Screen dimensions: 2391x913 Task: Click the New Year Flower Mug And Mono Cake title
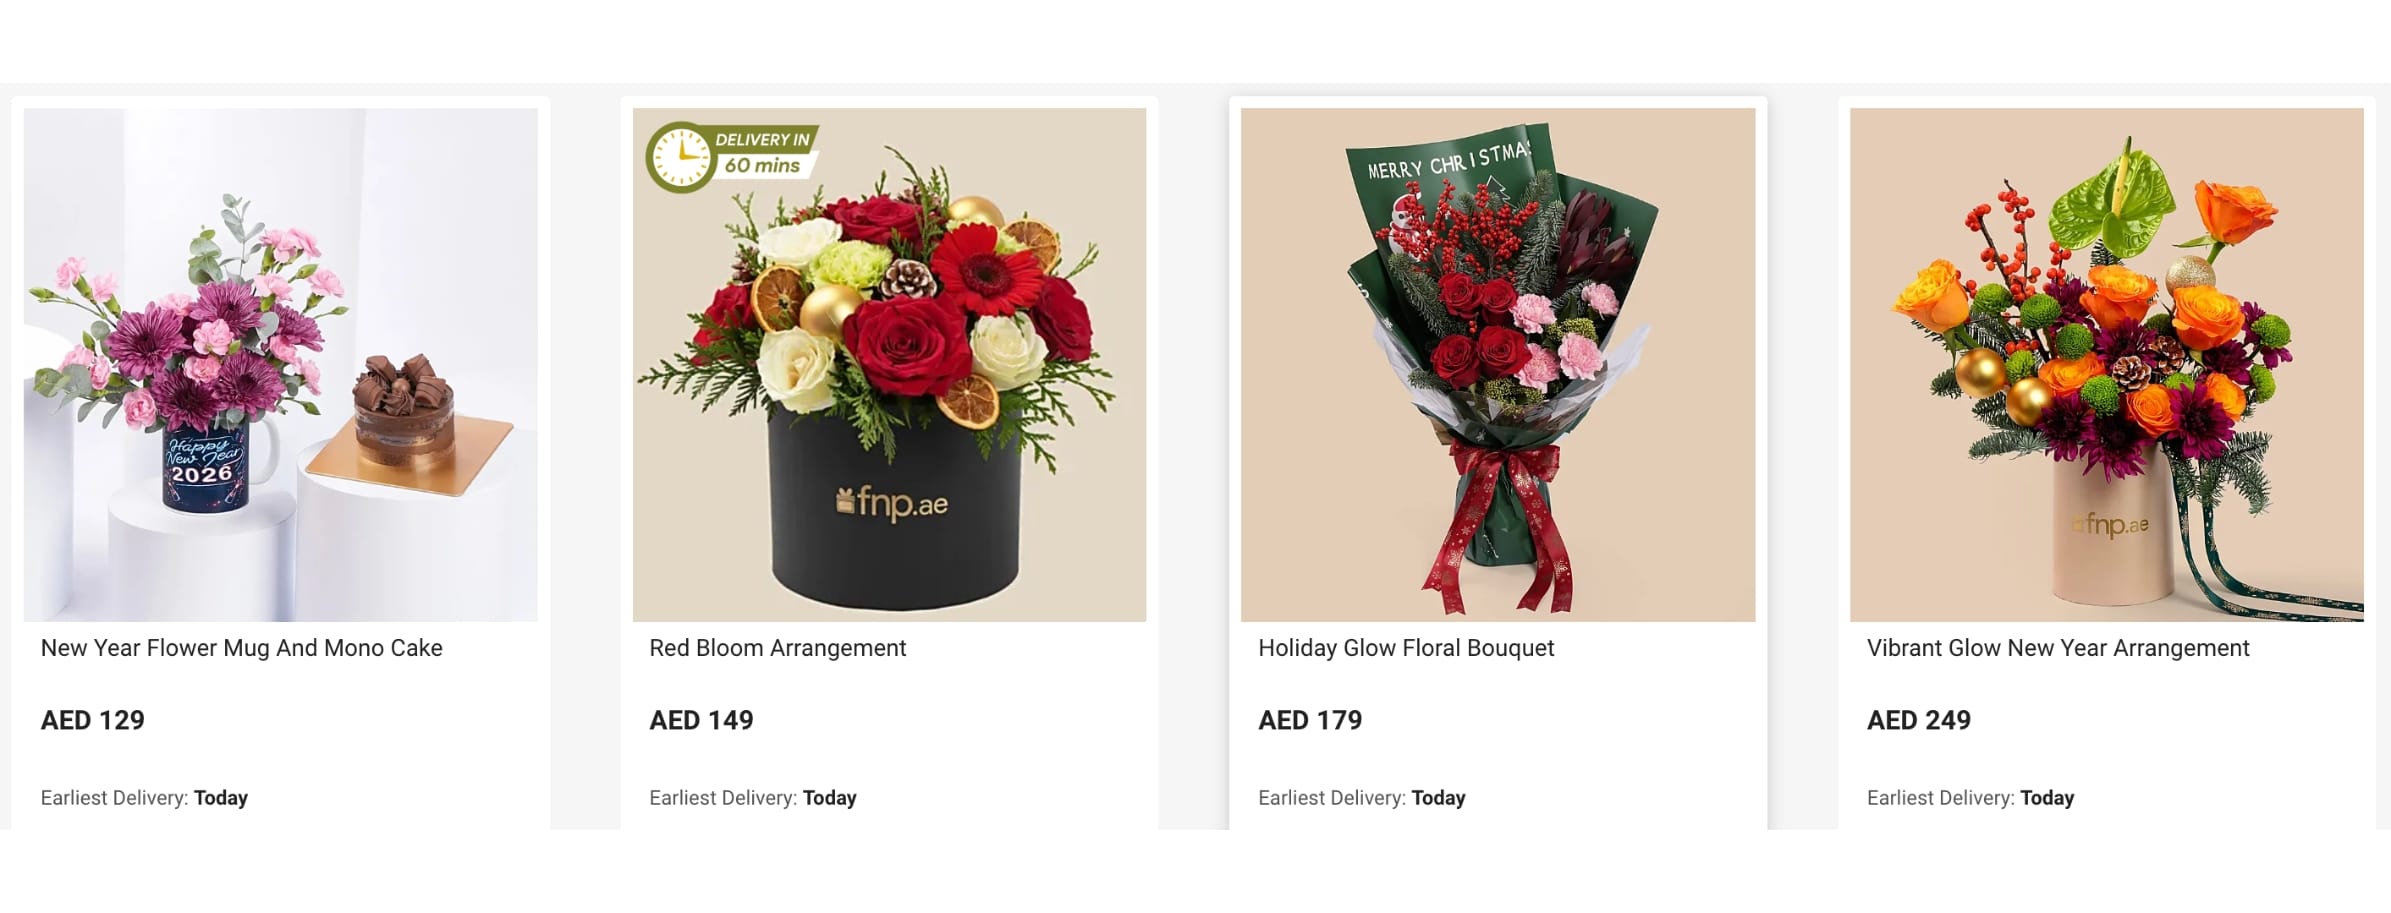(241, 648)
